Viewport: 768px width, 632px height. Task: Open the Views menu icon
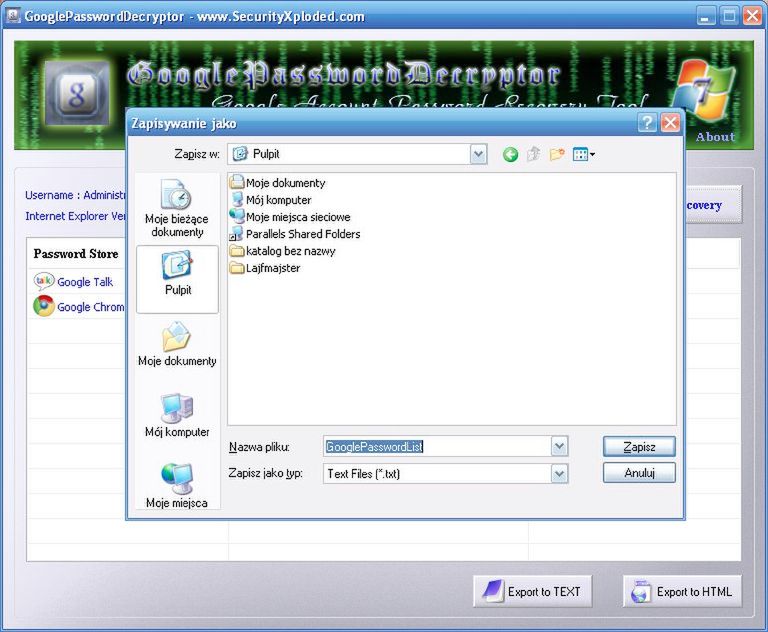pyautogui.click(x=583, y=154)
